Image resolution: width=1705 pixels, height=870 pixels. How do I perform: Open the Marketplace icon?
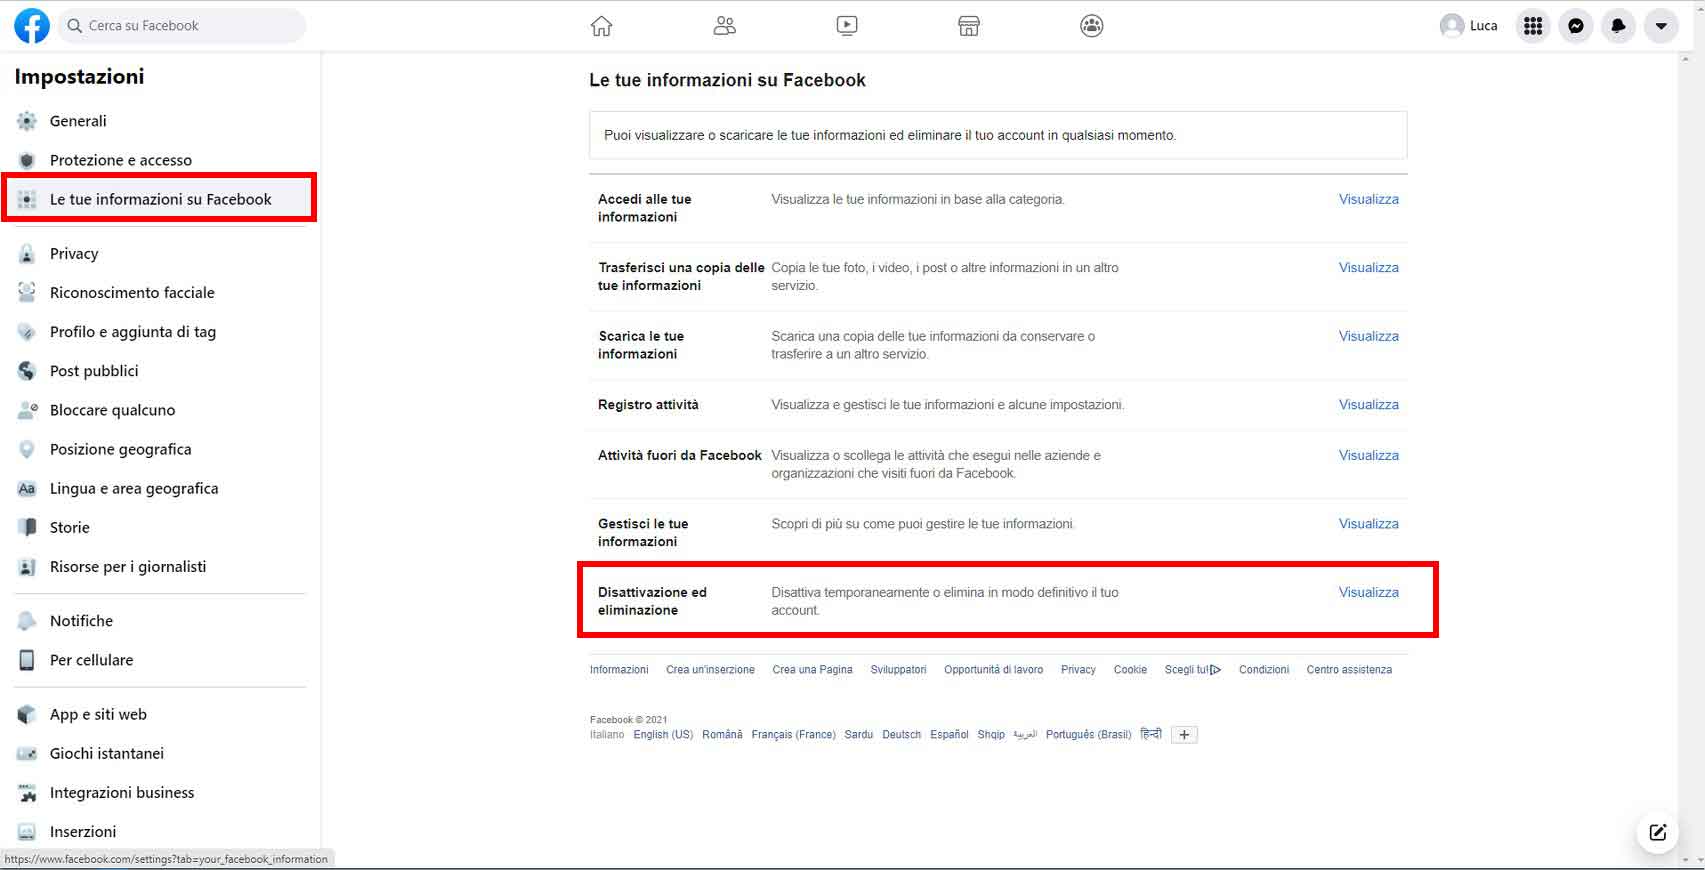pyautogui.click(x=968, y=26)
